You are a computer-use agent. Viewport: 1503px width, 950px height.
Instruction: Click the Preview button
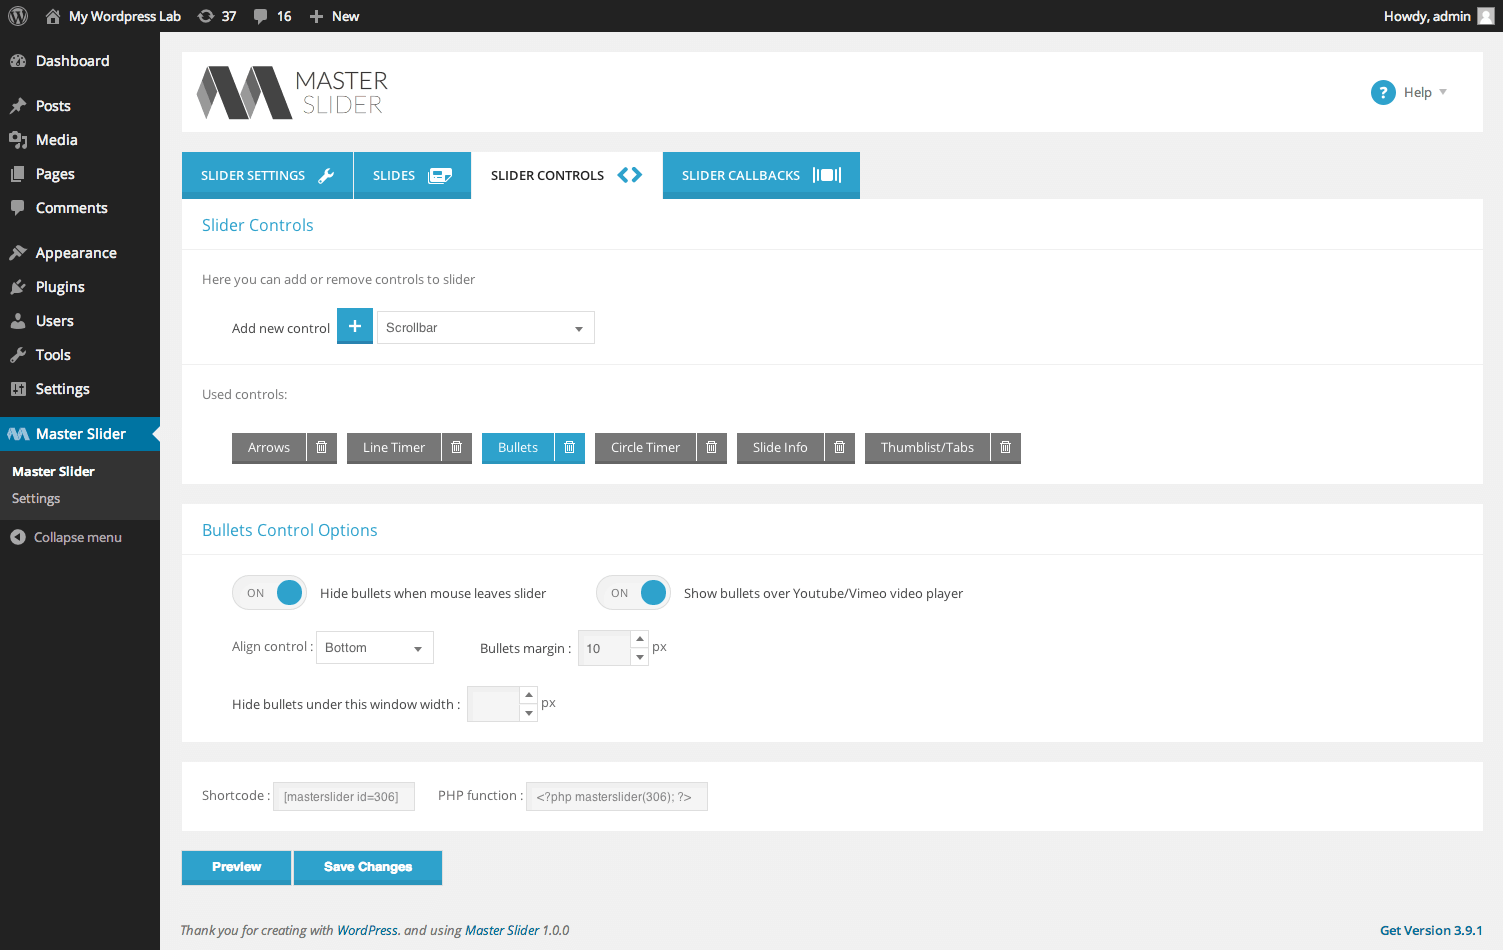[237, 868]
